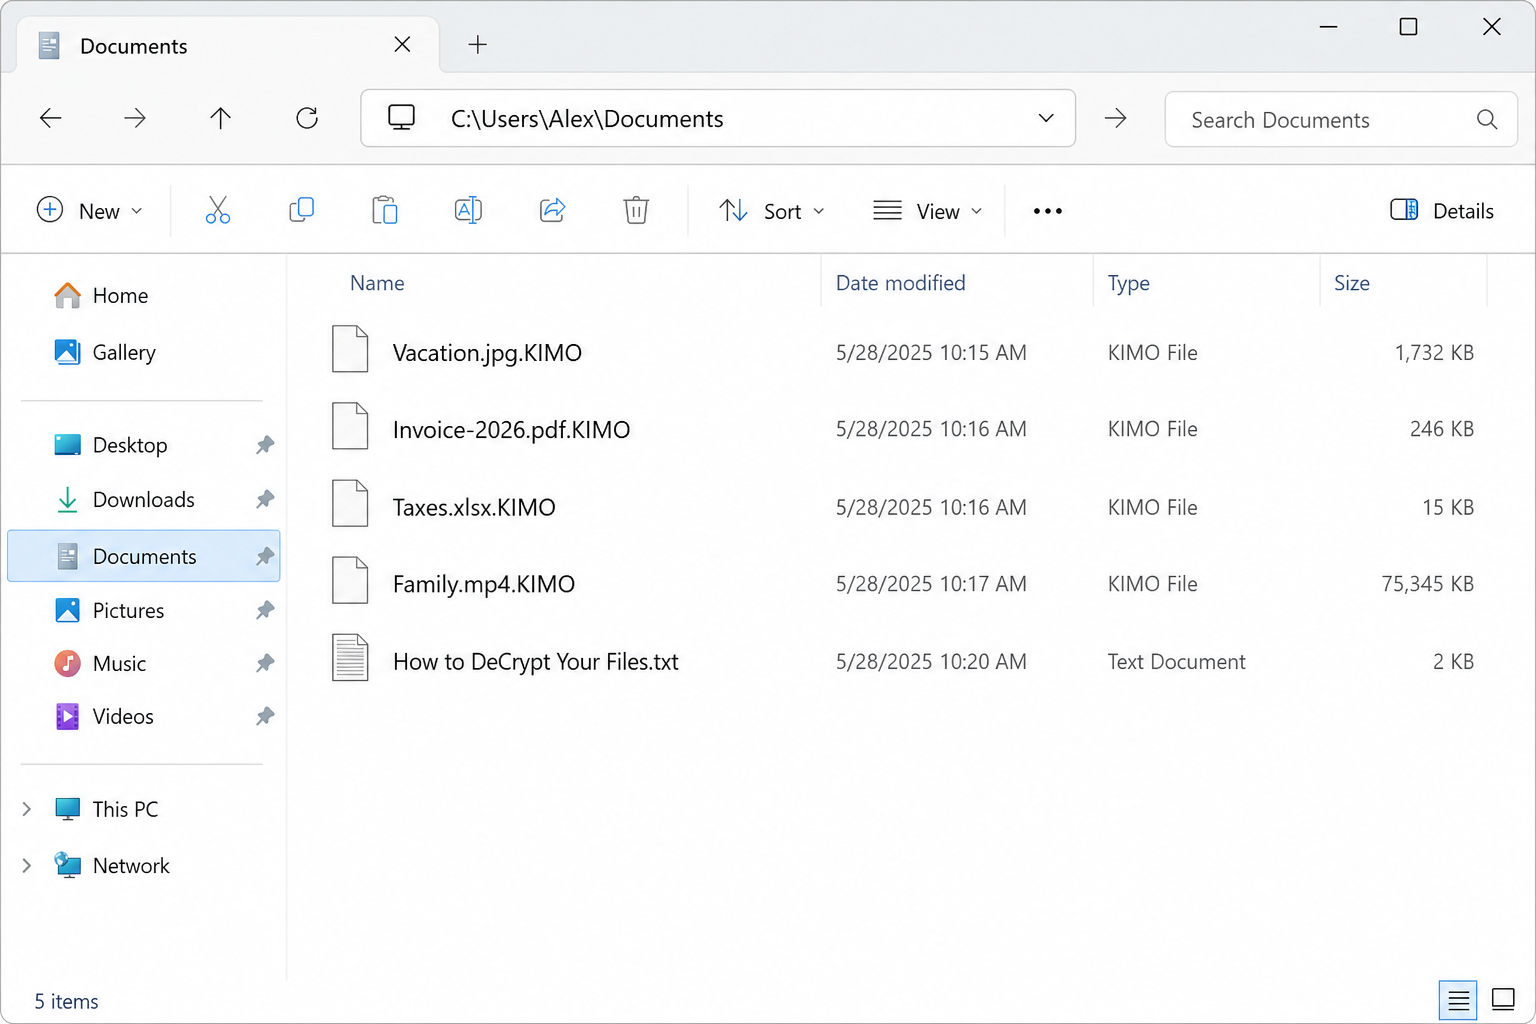The image size is (1536, 1024).
Task: Select This PC in navigation pane
Action: 106,809
